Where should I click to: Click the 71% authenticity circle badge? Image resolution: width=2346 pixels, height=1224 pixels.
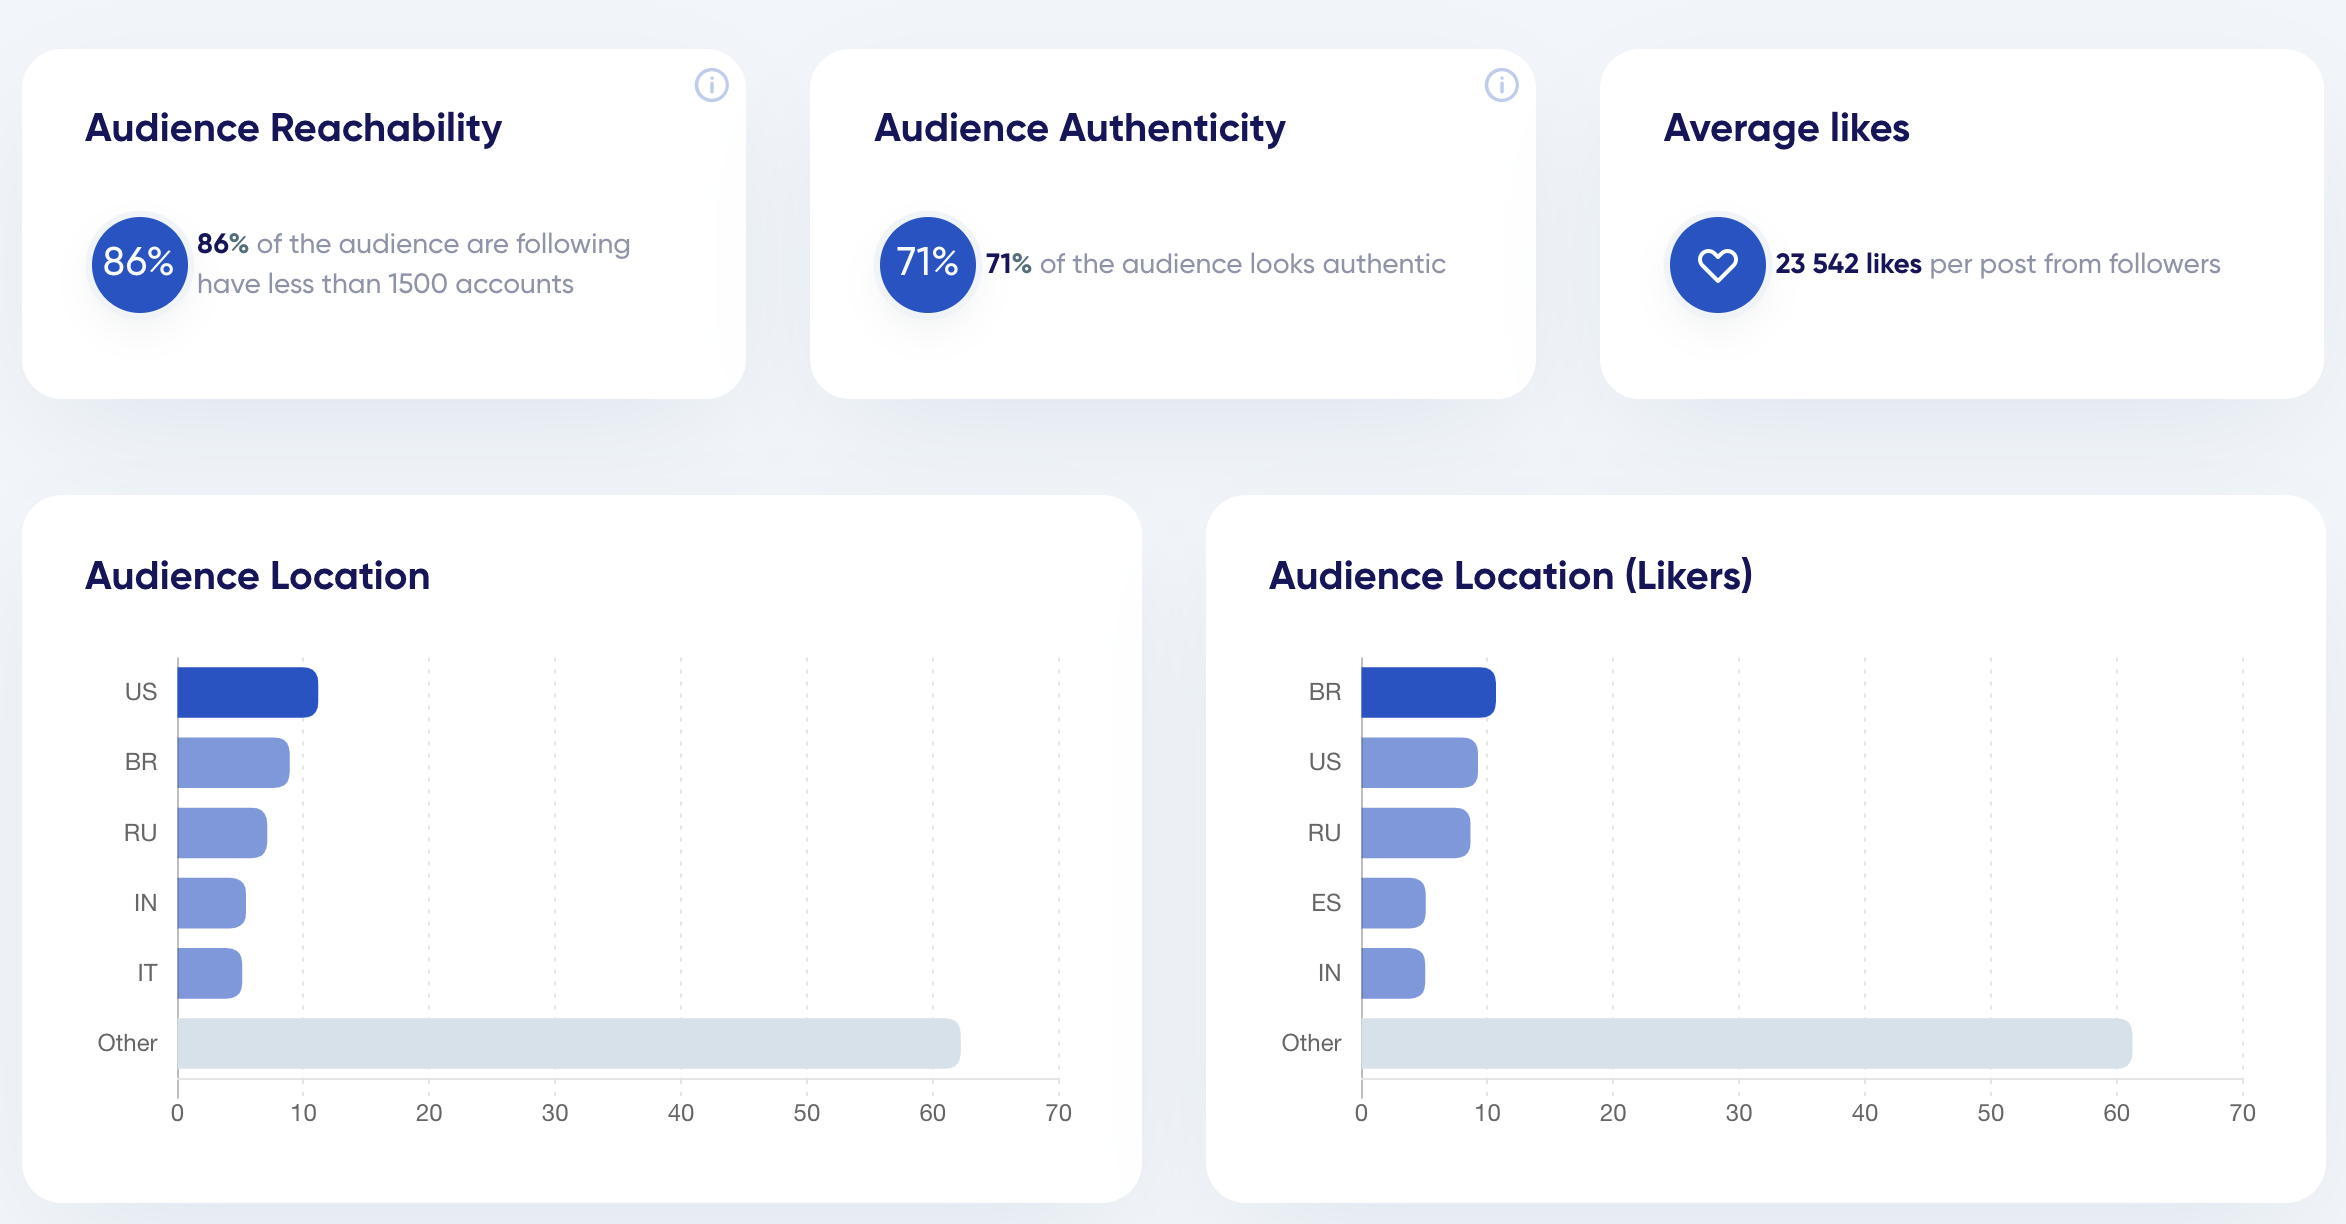[927, 265]
